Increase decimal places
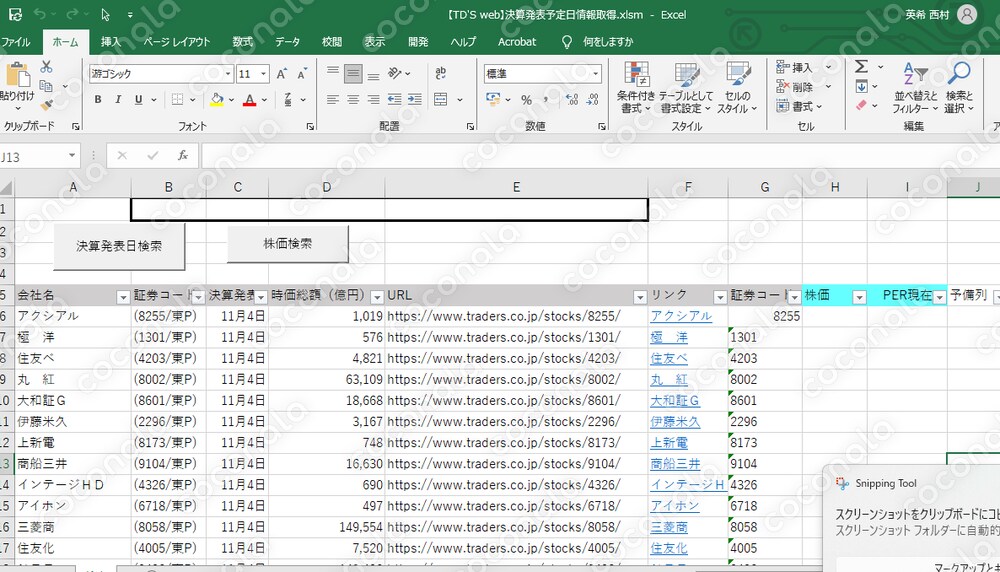Image resolution: width=1000 pixels, height=572 pixels. (572, 99)
